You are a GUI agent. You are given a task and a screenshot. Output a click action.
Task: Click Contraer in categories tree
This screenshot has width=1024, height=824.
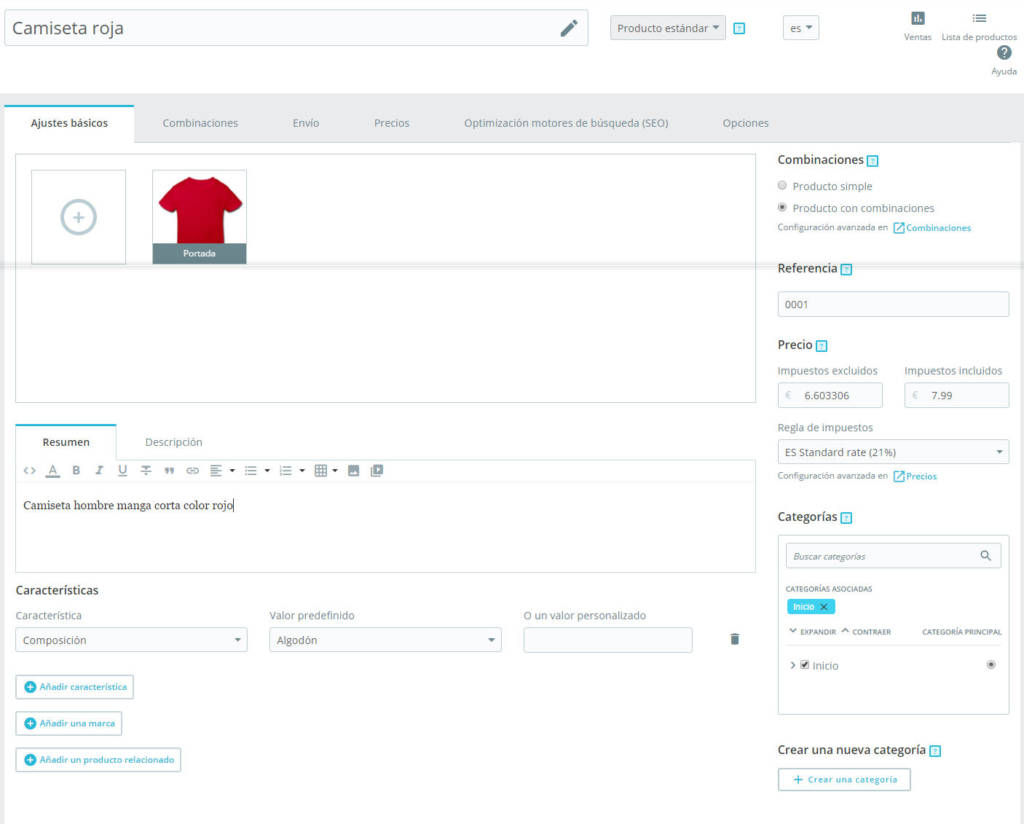point(866,631)
